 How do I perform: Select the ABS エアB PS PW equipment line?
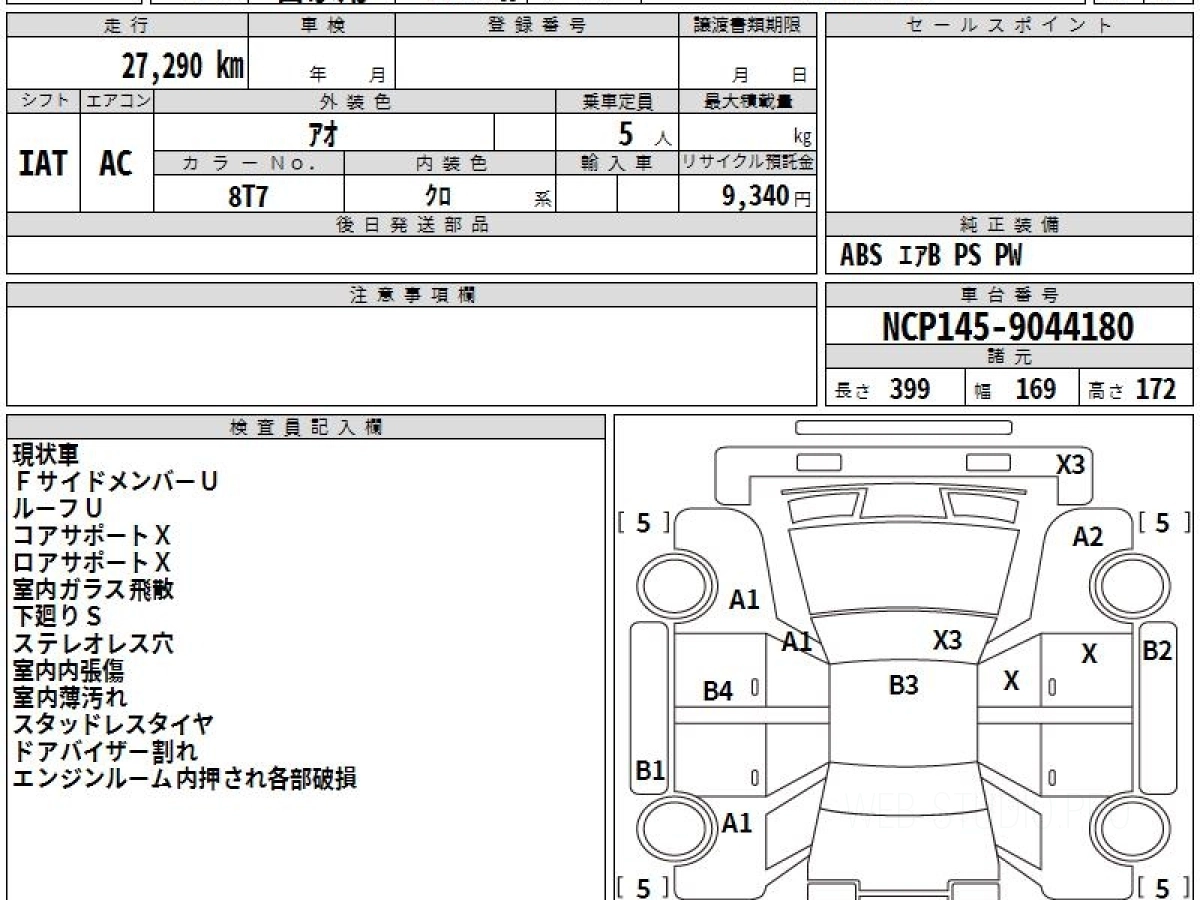point(931,256)
